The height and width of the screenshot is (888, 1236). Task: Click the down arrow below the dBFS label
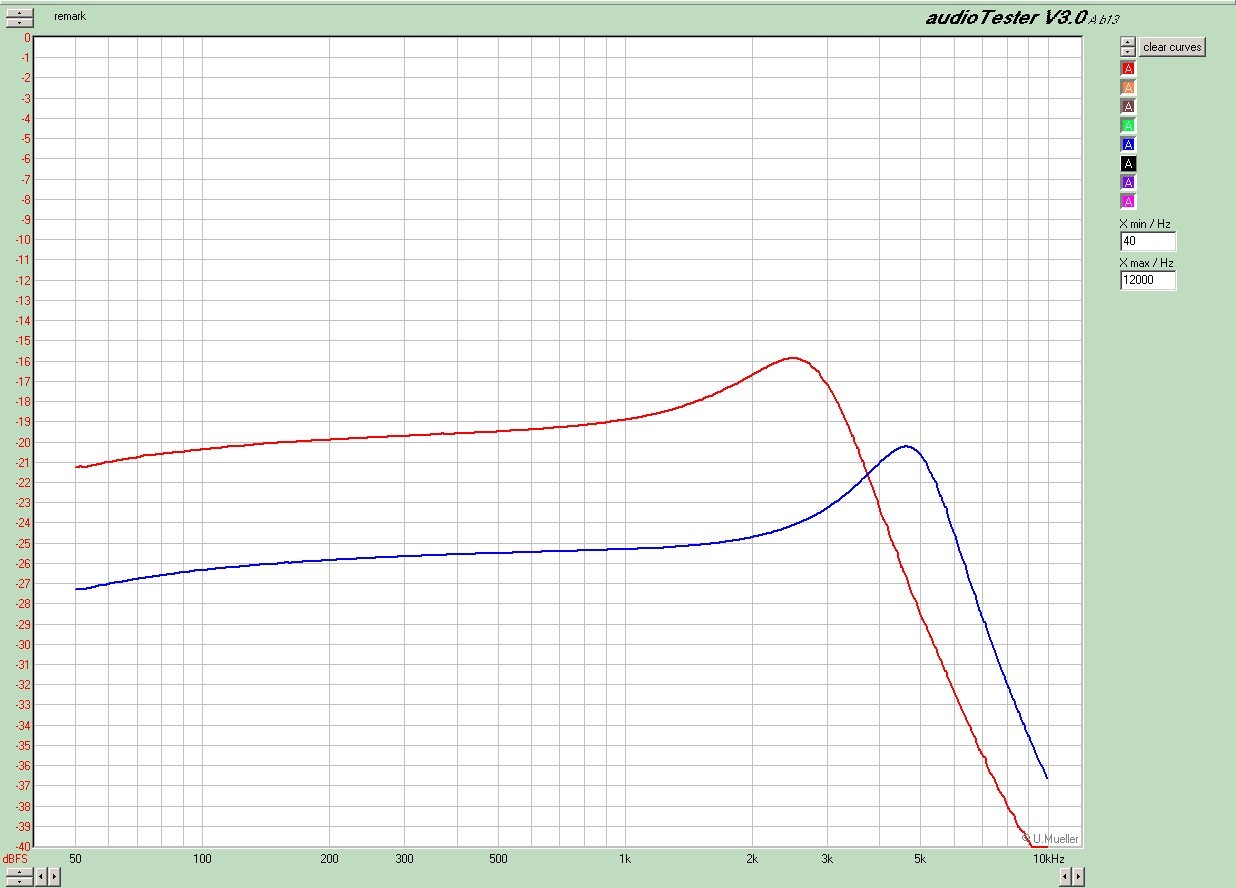pyautogui.click(x=19, y=881)
